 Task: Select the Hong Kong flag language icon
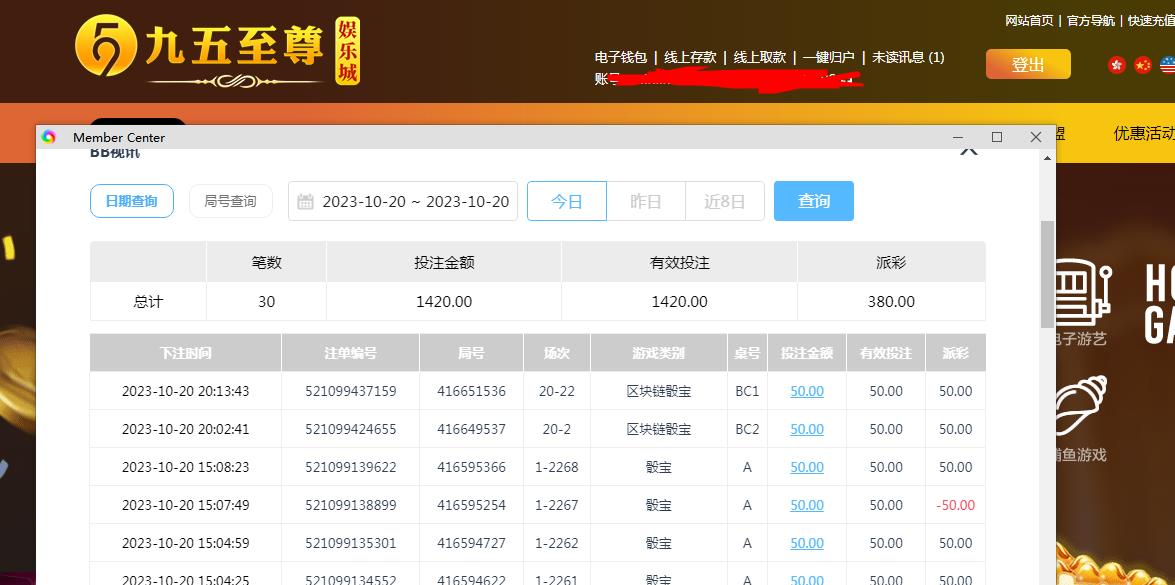[x=1117, y=65]
